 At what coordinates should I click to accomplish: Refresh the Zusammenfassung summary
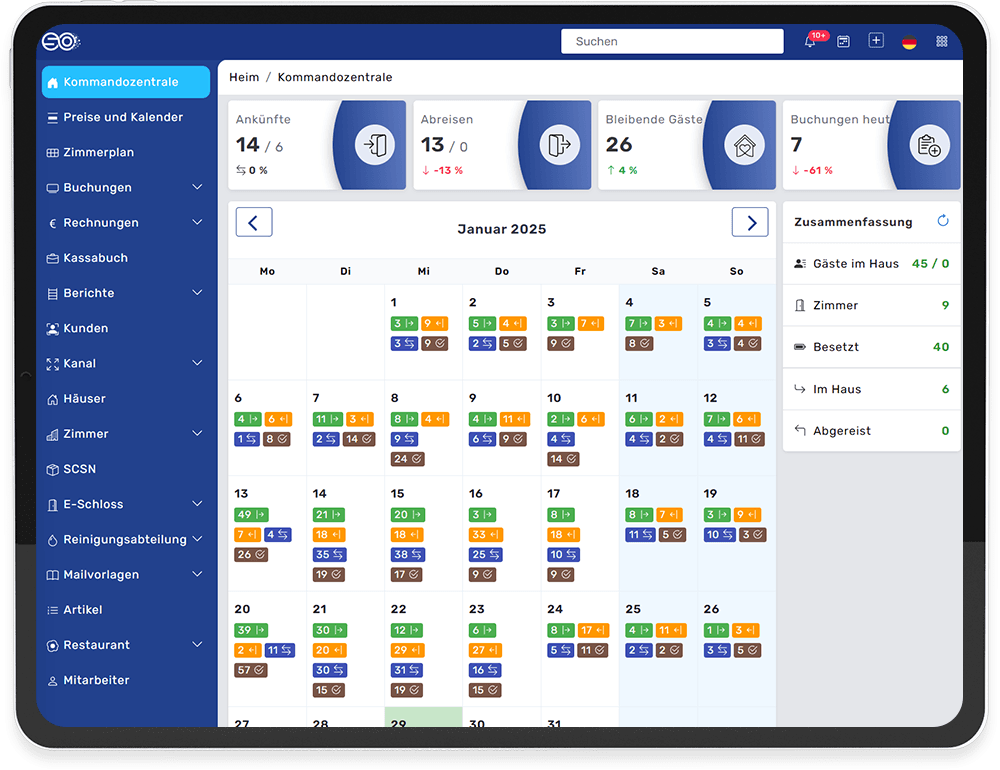click(x=943, y=221)
